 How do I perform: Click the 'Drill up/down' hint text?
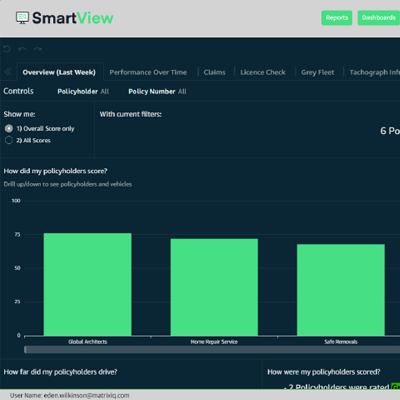tap(68, 184)
